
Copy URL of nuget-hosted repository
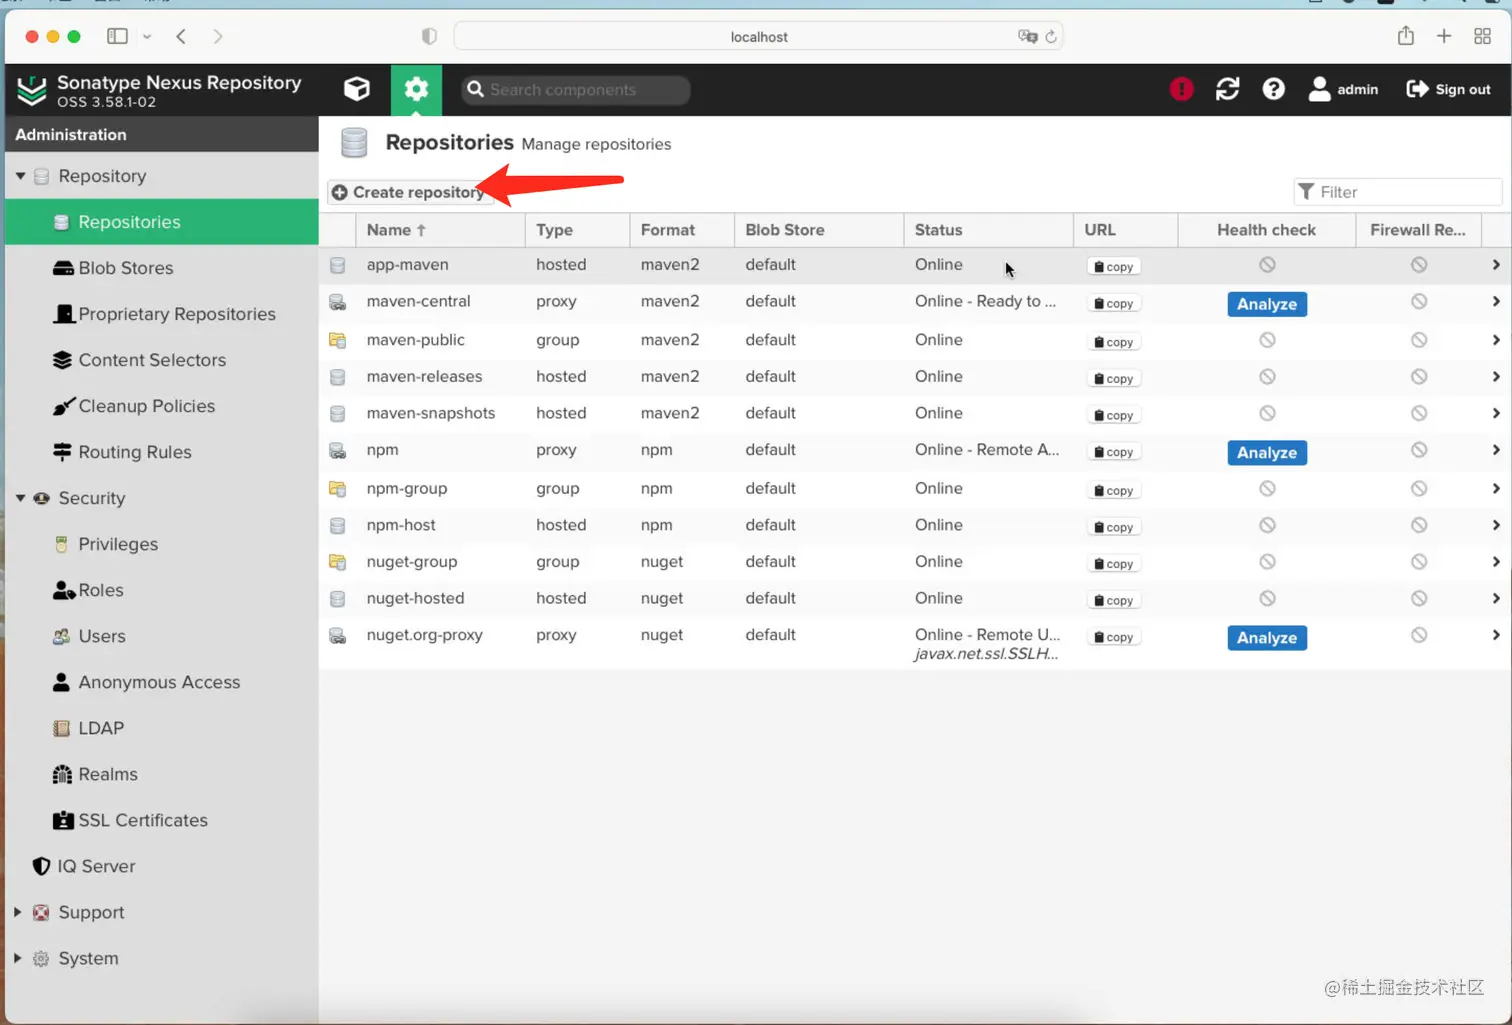1114,600
